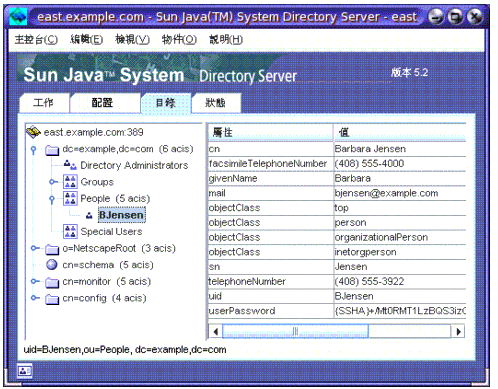Screen dimensions: 498x389
Task: Select the BJensen tree entry
Action: point(122,215)
